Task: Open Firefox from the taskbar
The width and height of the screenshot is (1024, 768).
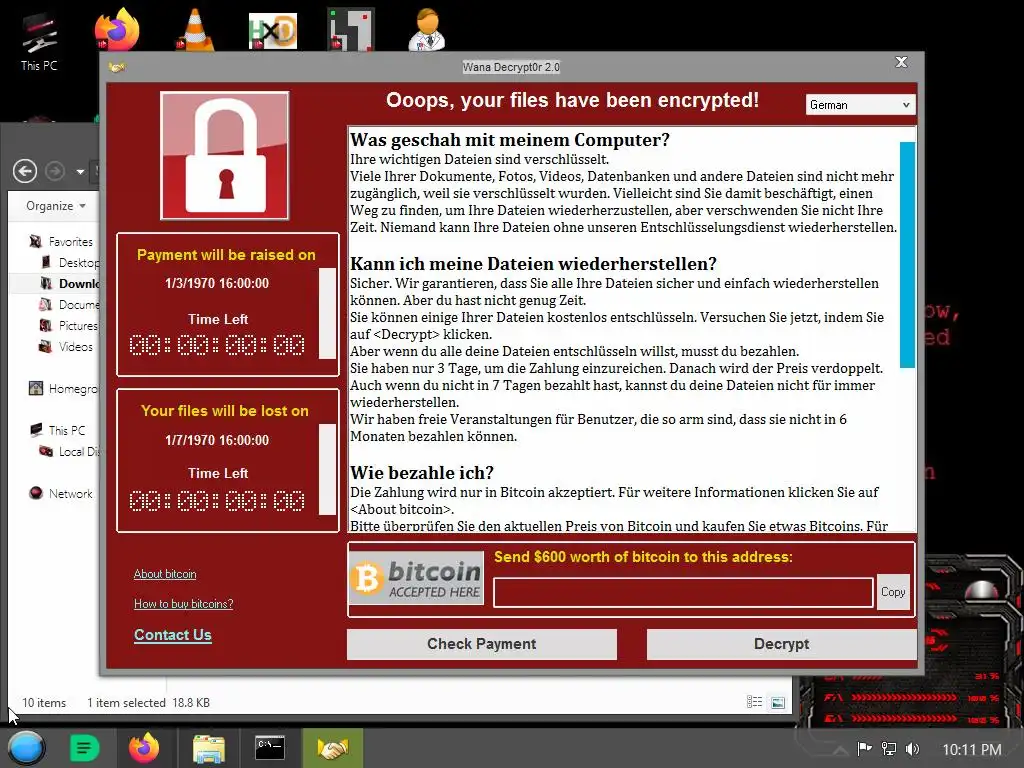Action: 144,748
